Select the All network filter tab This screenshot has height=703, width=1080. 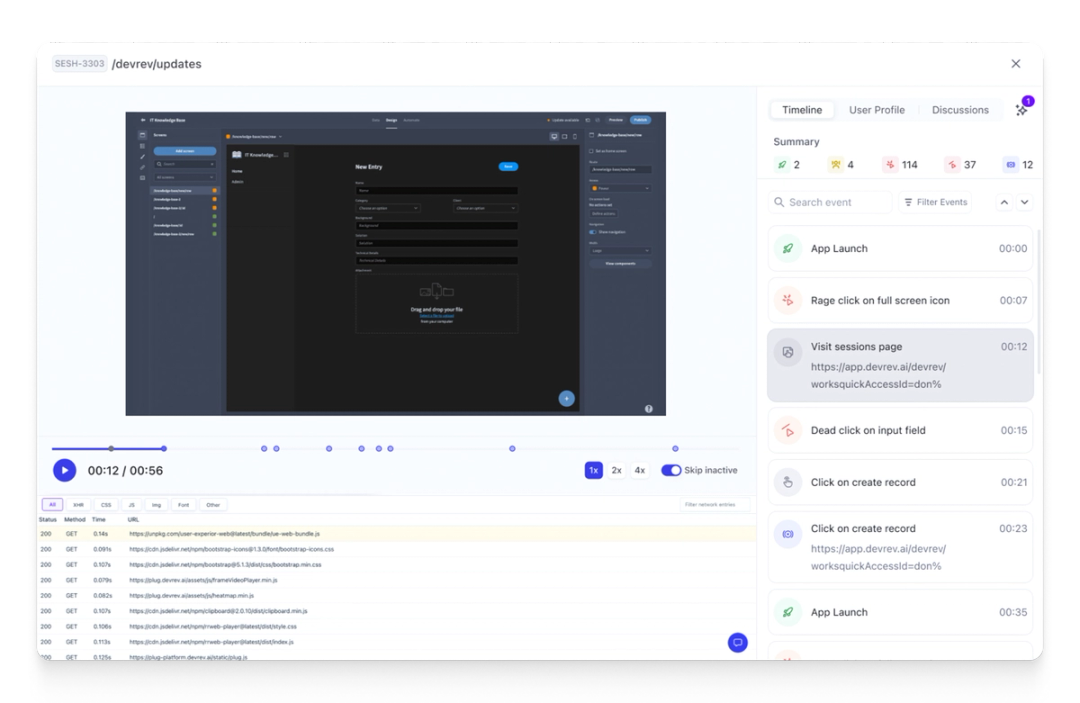[52, 505]
